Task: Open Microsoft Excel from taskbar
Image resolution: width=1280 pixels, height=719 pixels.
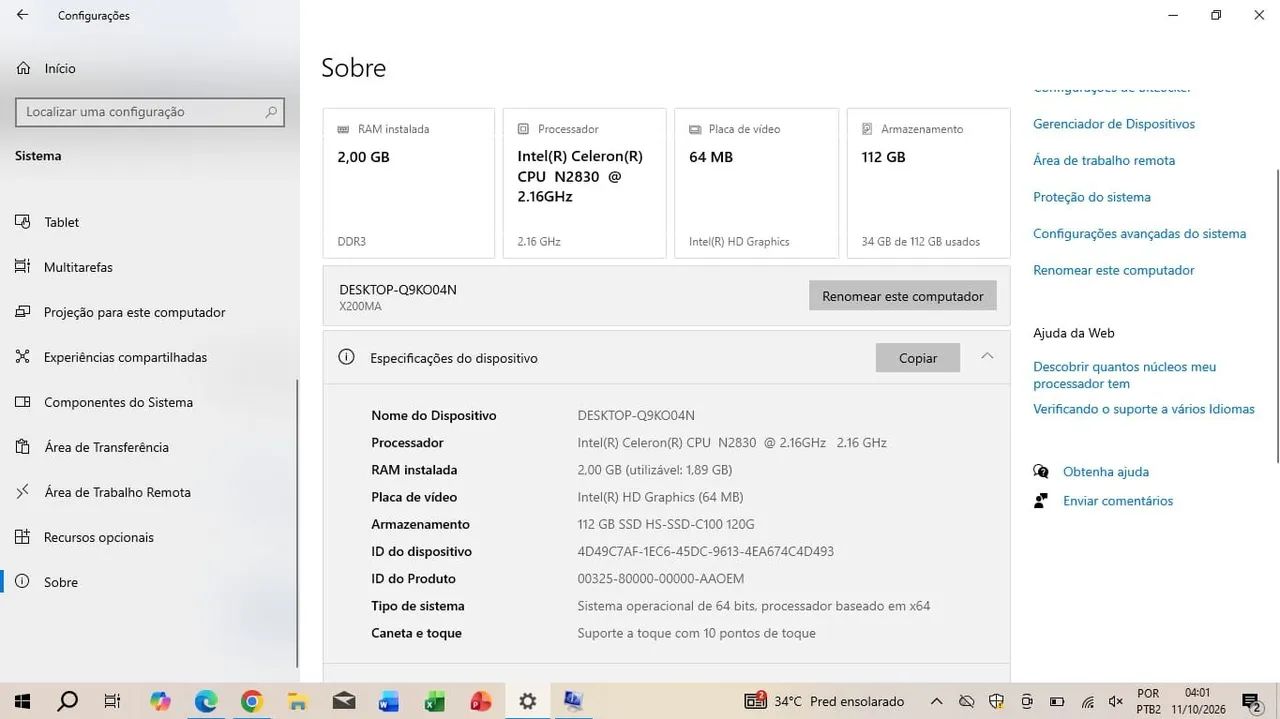Action: coord(435,701)
